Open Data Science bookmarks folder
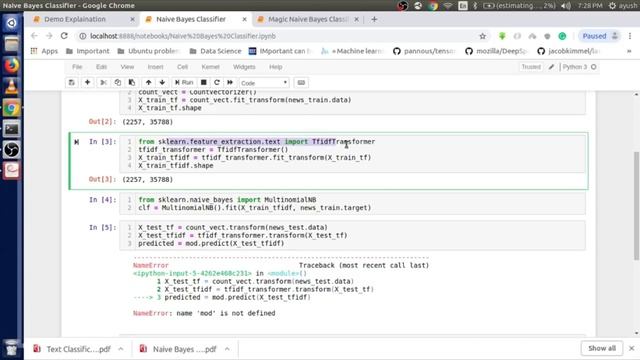This screenshot has height=360, width=640. (x=216, y=51)
